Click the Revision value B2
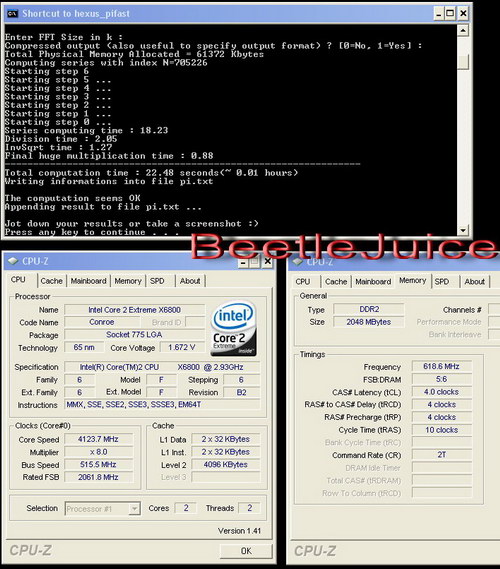This screenshot has width=500, height=569. 242,392
